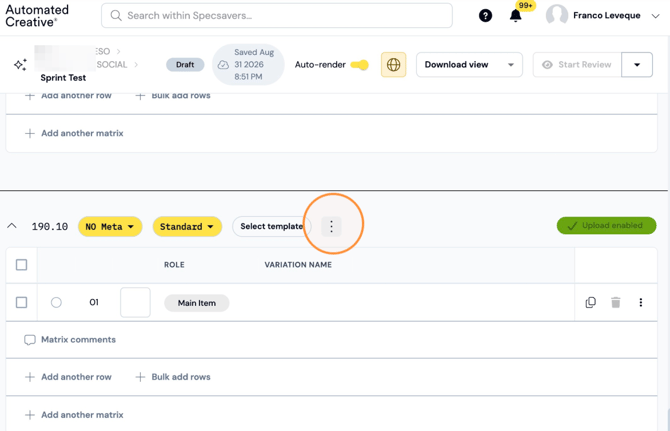
Task: Click Add another row in matrix 190.10
Action: [x=68, y=377]
